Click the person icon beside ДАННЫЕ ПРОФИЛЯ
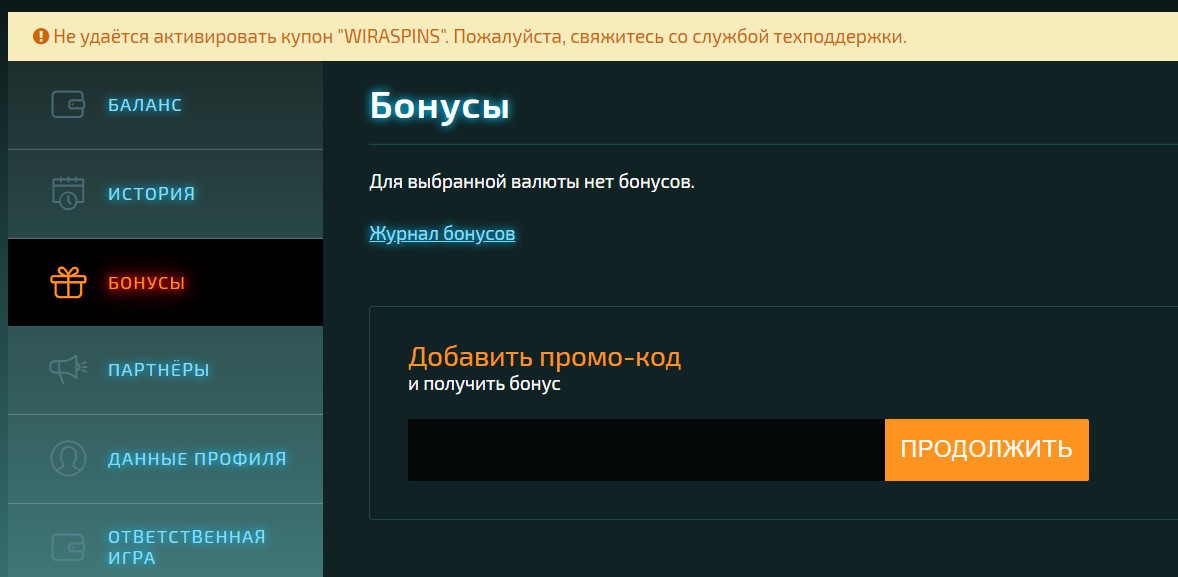Screen dimensions: 1178x577 tap(66, 457)
